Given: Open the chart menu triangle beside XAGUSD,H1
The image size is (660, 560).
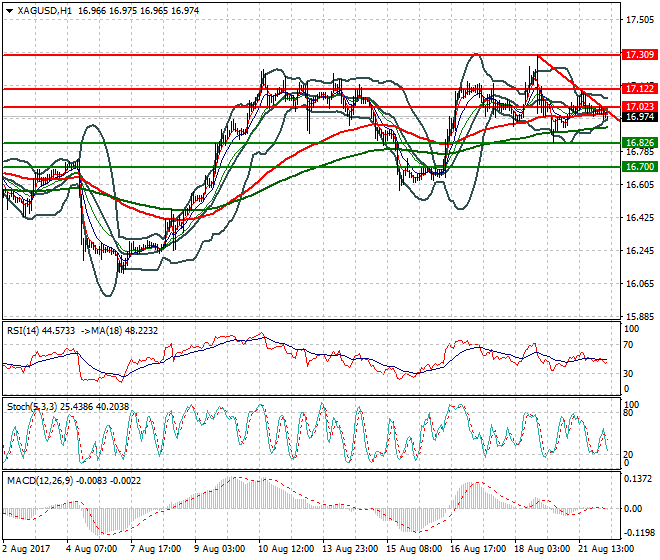Looking at the screenshot, I should [x=9, y=11].
